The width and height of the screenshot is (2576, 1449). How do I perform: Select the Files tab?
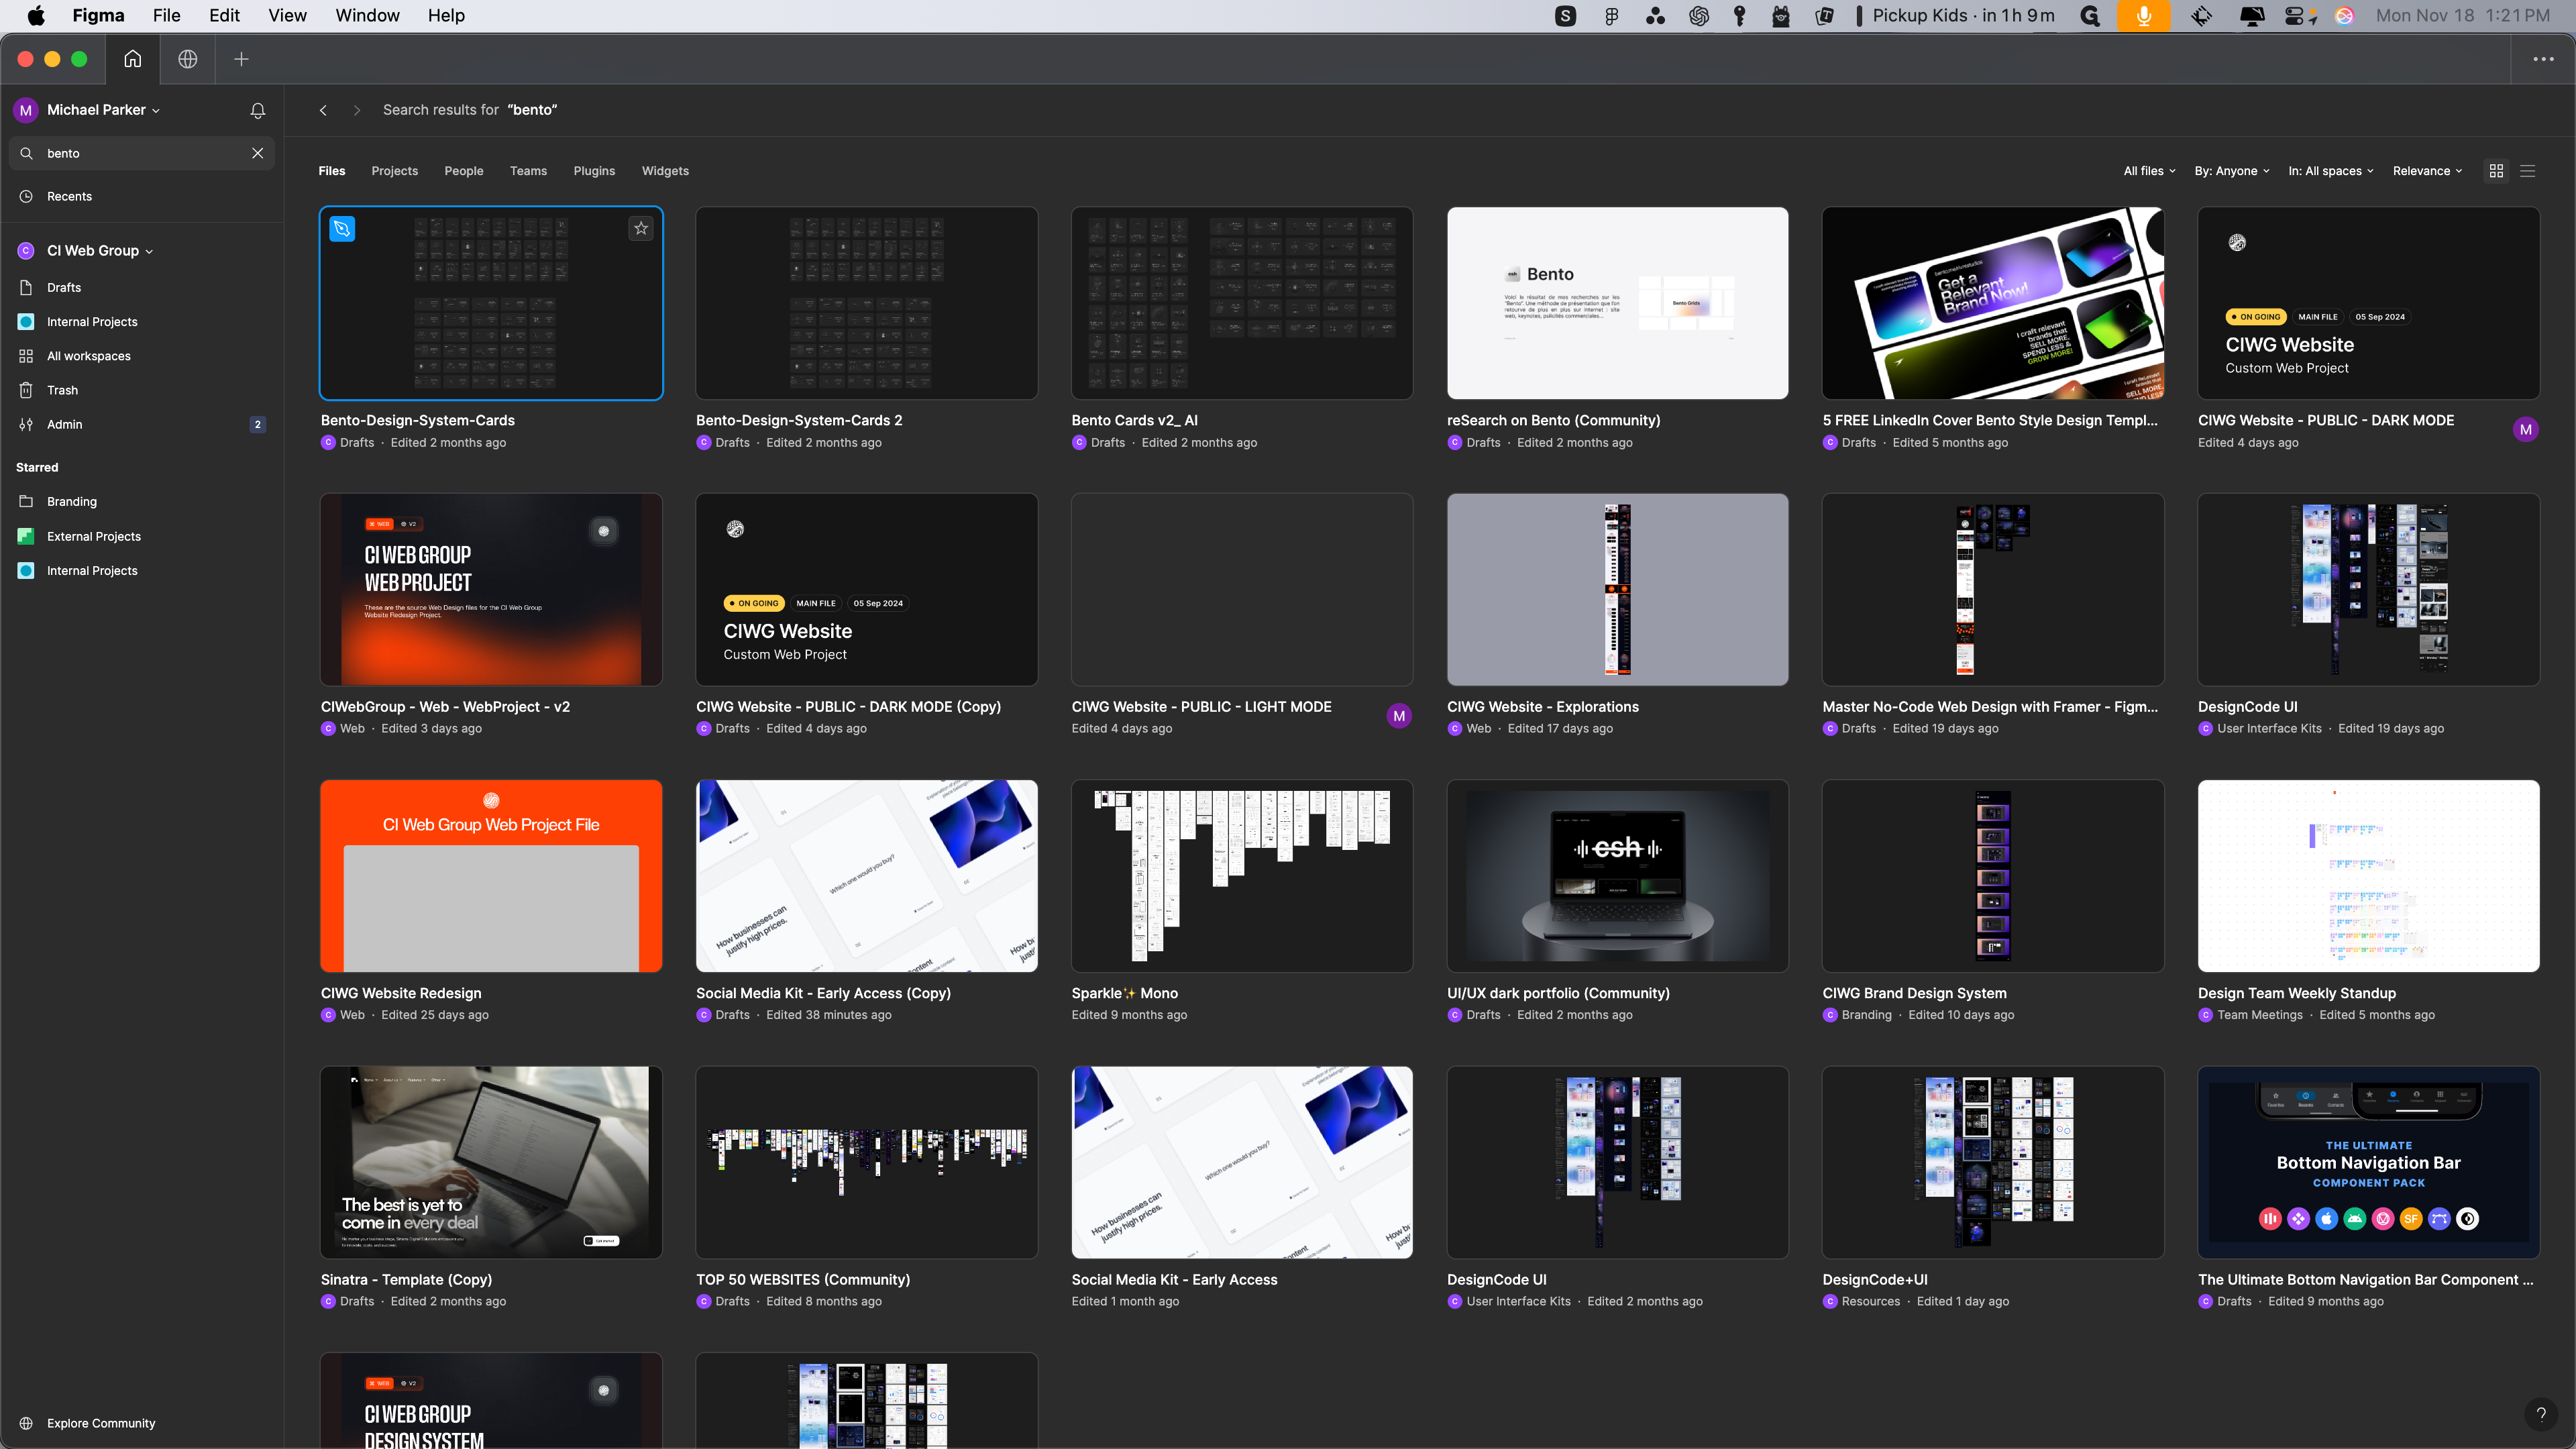332,171
